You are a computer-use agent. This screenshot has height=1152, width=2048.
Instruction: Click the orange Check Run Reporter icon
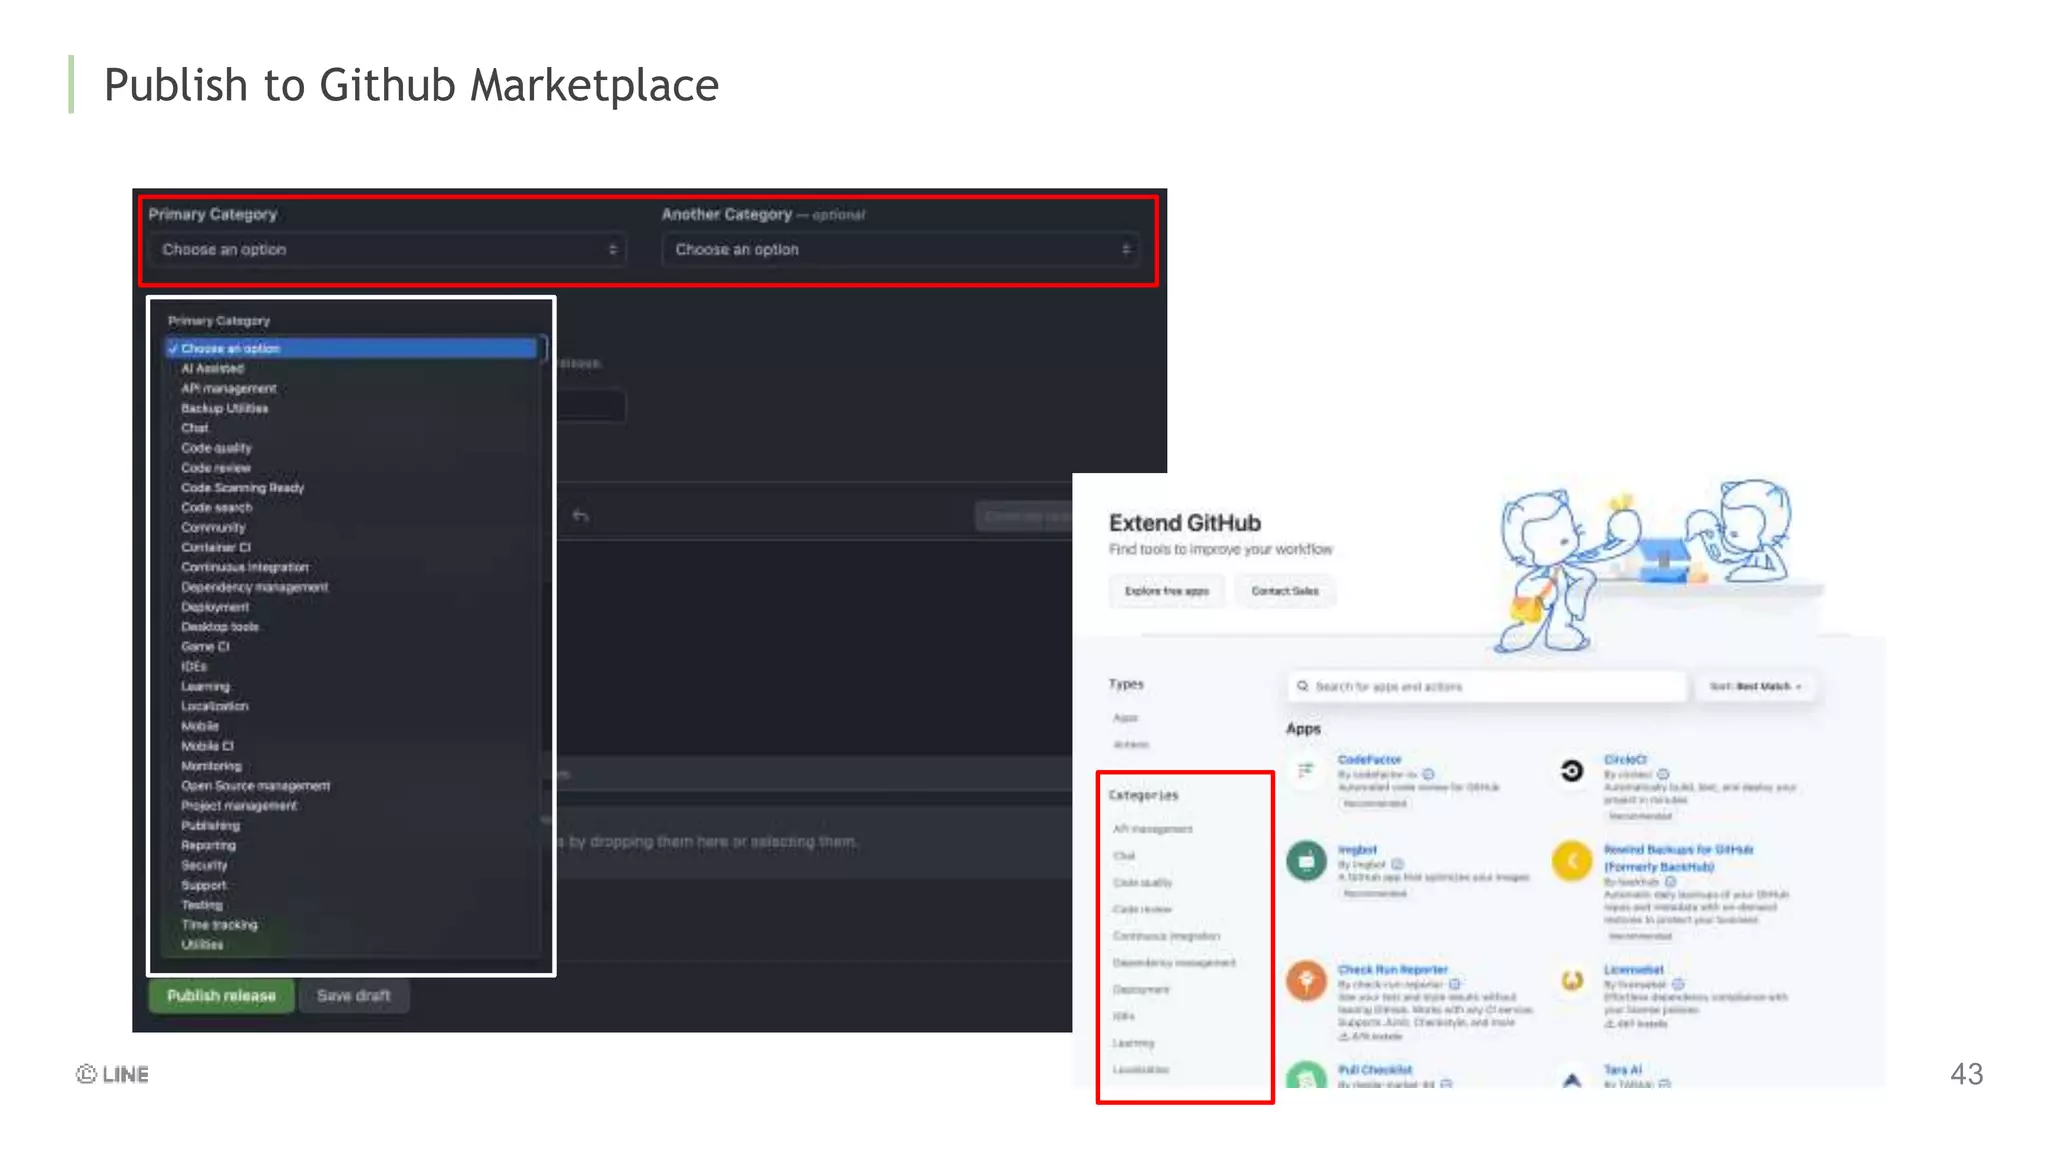(x=1305, y=980)
